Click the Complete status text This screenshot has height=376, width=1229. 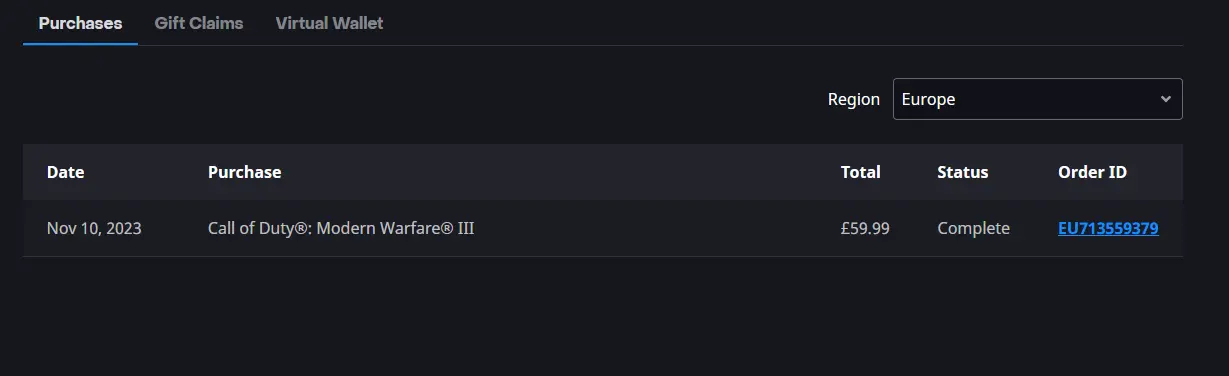tap(973, 228)
